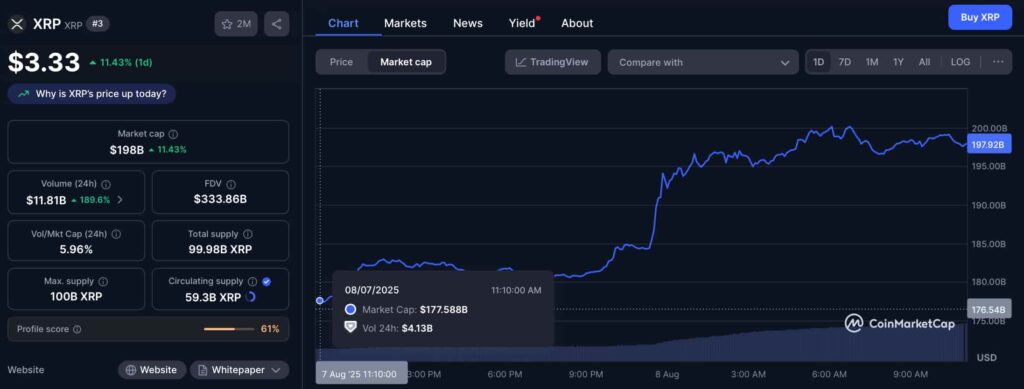Viewport: 1024px width, 389px height.
Task: Click the 99.98B XRP total supply value
Action: point(220,249)
